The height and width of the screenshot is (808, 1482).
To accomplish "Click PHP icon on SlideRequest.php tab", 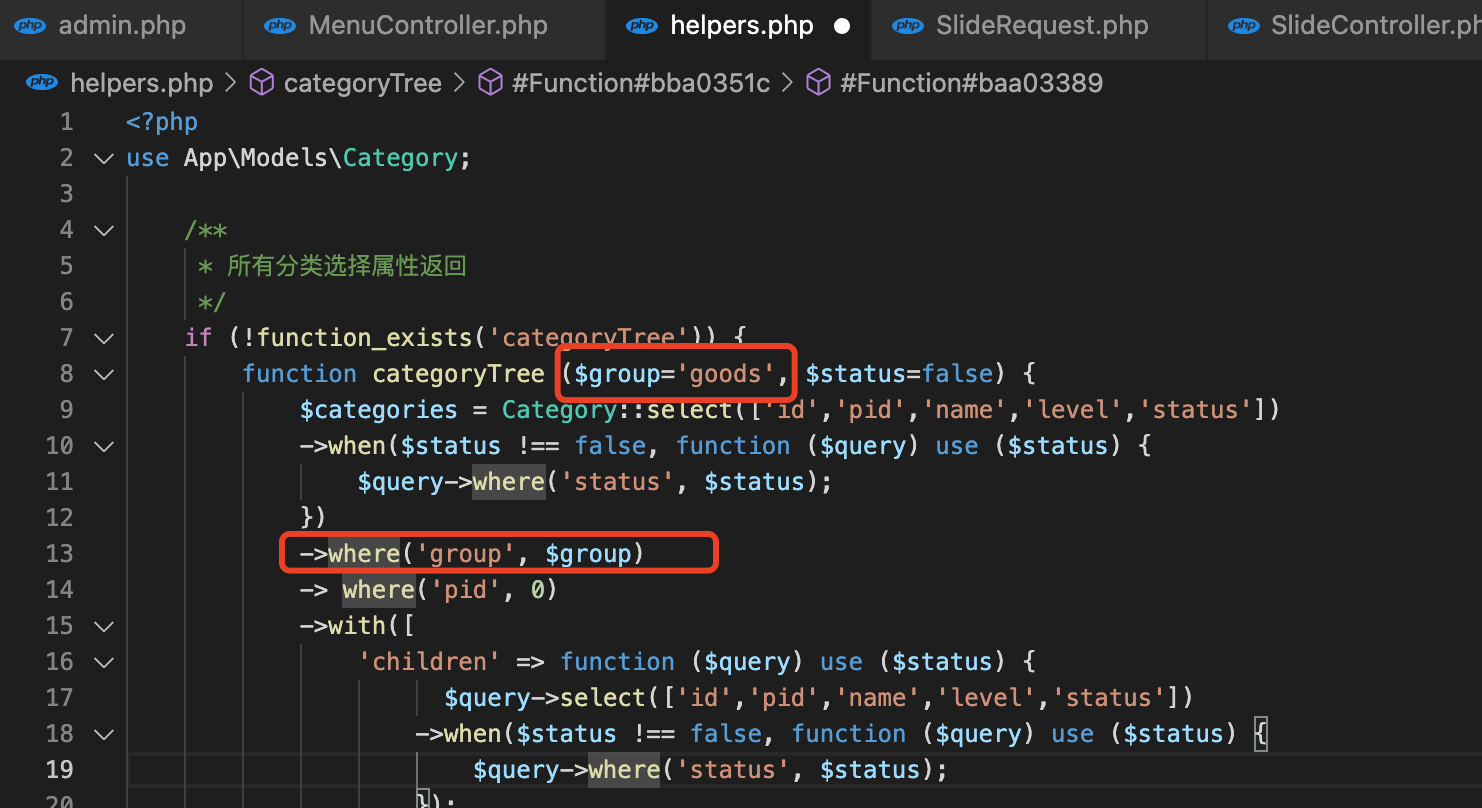I will coord(908,26).
